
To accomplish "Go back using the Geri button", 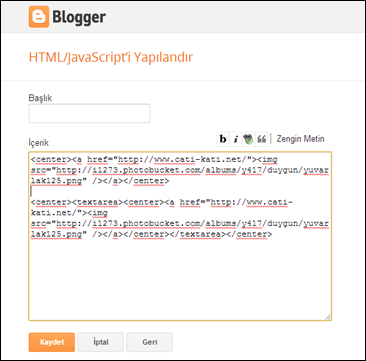I will (150, 342).
